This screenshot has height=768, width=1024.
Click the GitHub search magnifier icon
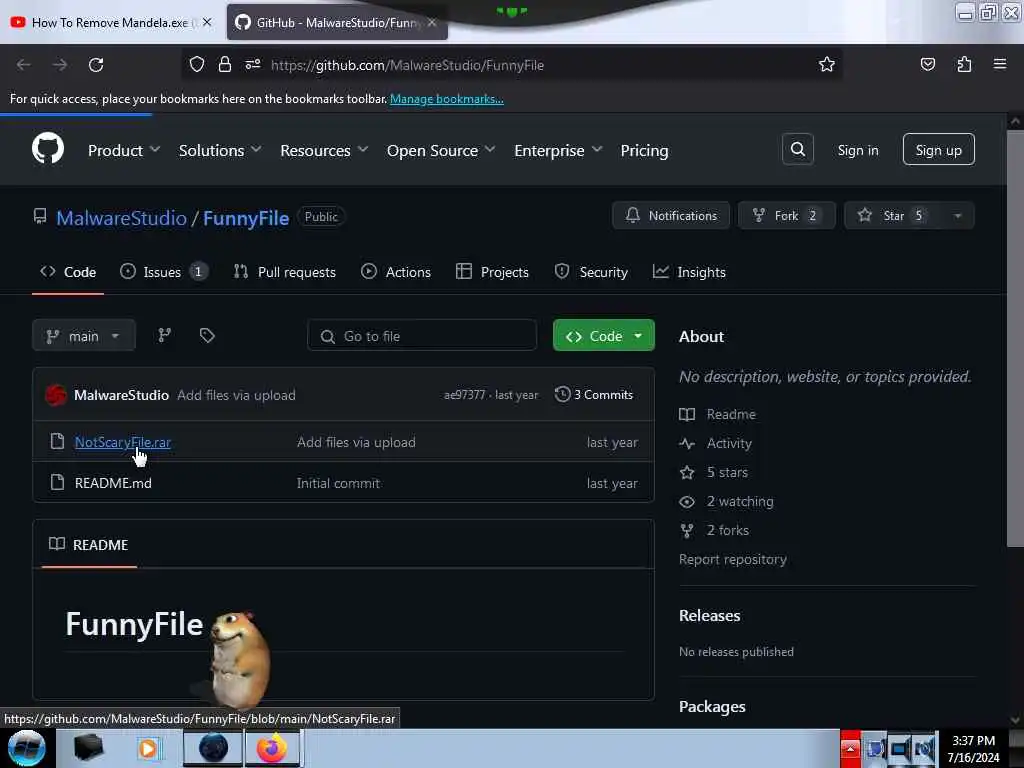pos(797,150)
